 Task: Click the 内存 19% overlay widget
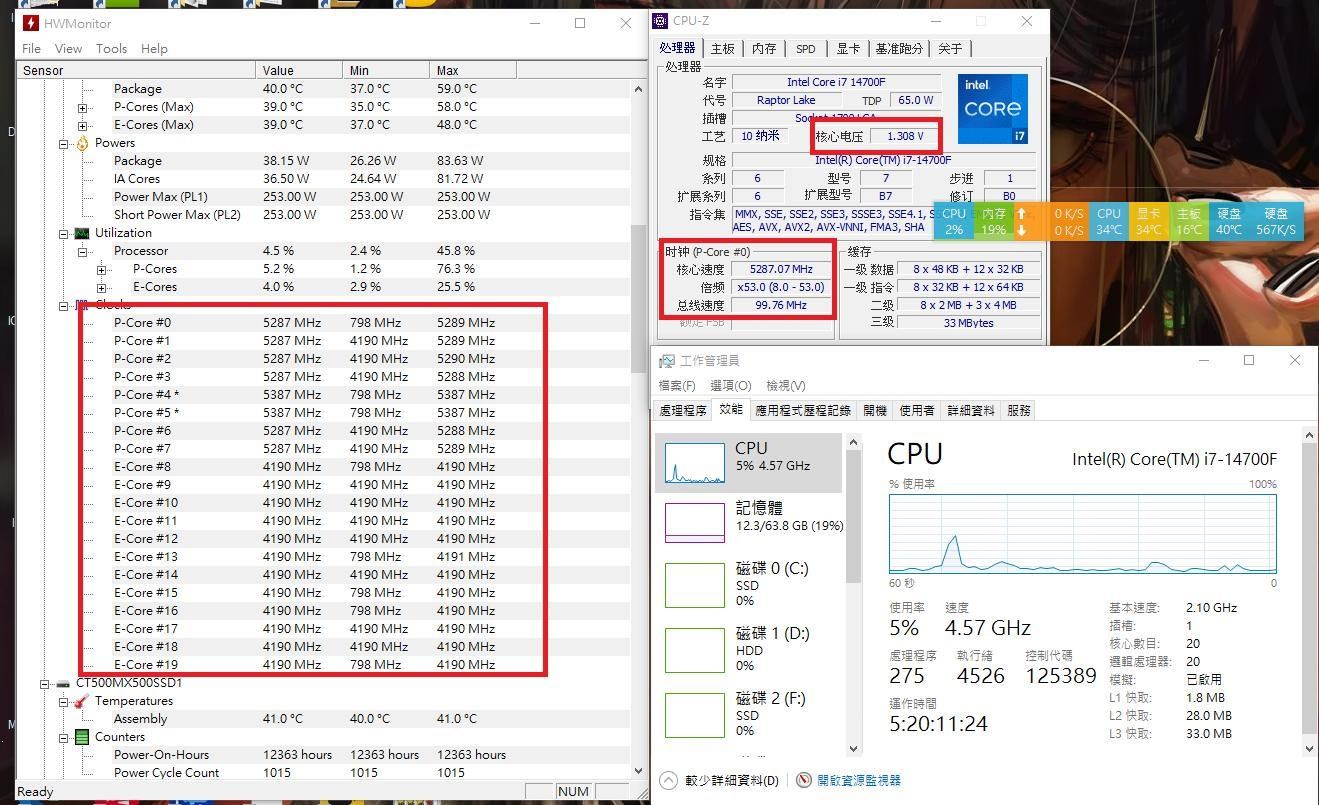point(994,221)
